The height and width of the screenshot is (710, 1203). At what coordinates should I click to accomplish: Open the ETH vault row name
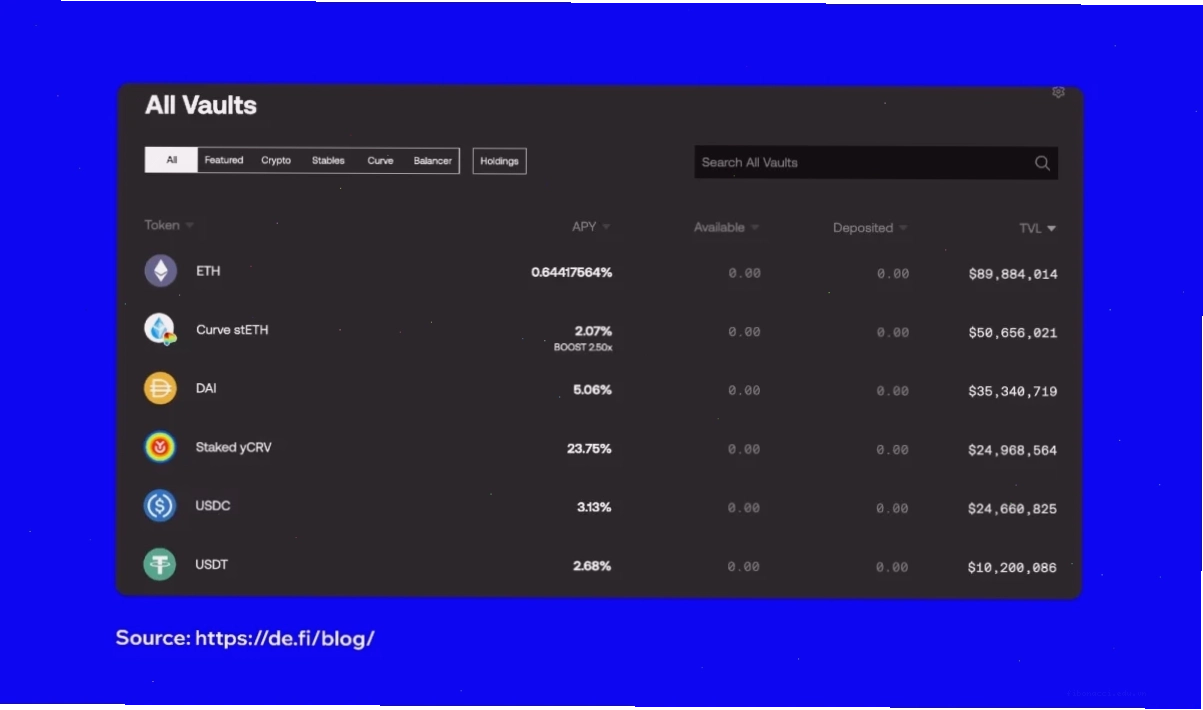[208, 271]
